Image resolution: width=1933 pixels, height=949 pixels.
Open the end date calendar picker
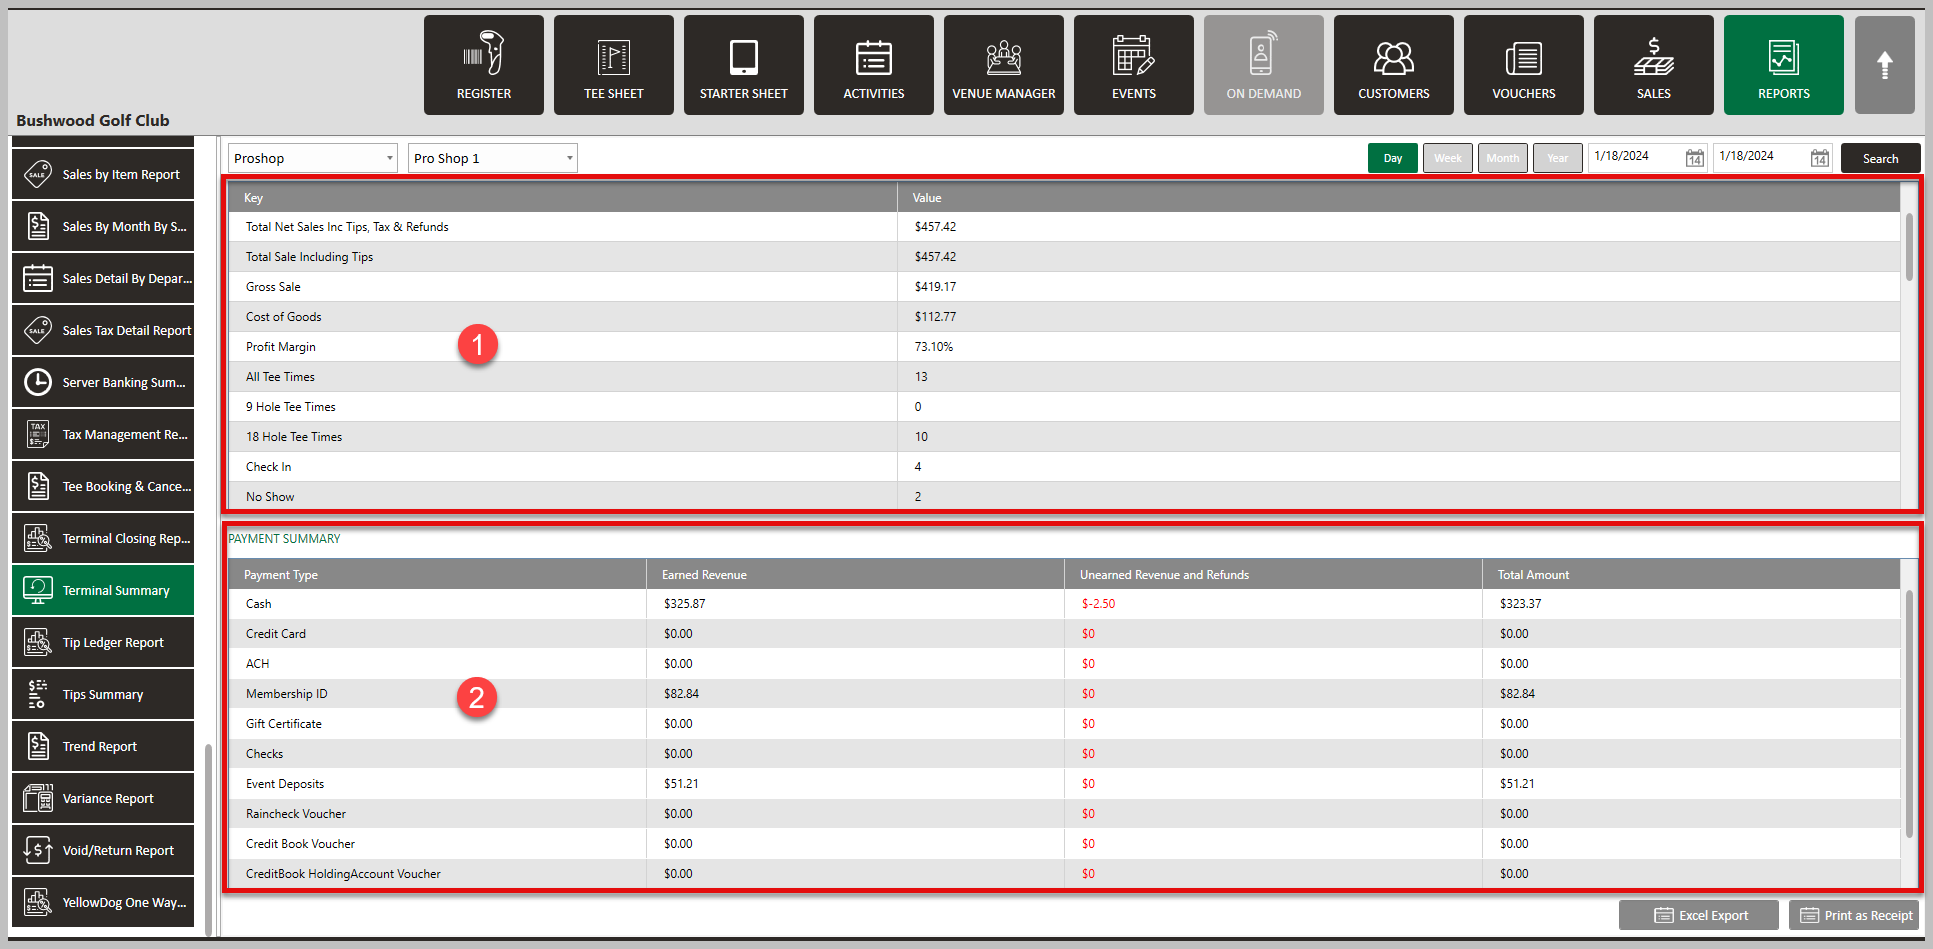point(1819,158)
